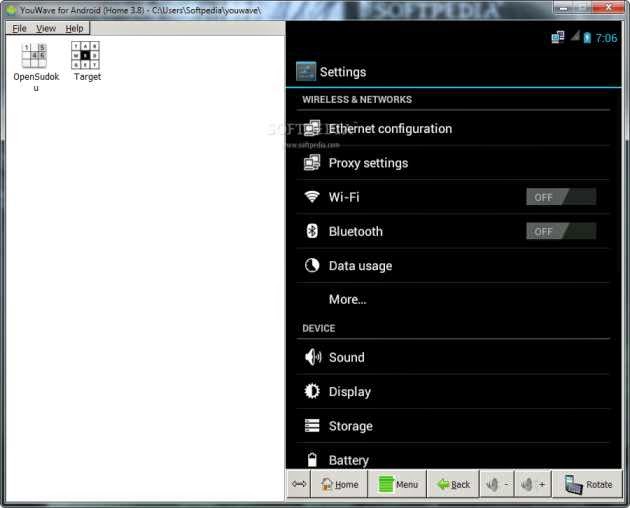Image resolution: width=630 pixels, height=508 pixels.
Task: Click the double-arrow resize toolbar button
Action: click(299, 484)
